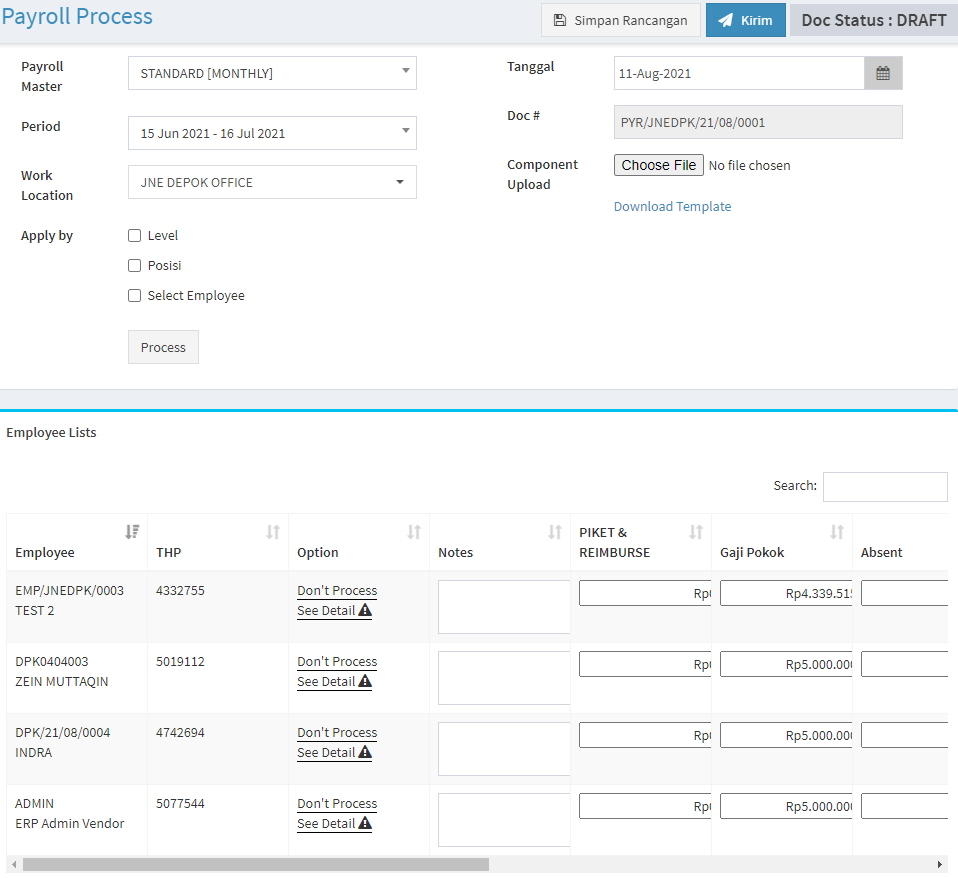This screenshot has width=958, height=878.
Task: Click PIKET & REIMBURSE field for ZEIN MUTTAQIN
Action: pyautogui.click(x=645, y=664)
